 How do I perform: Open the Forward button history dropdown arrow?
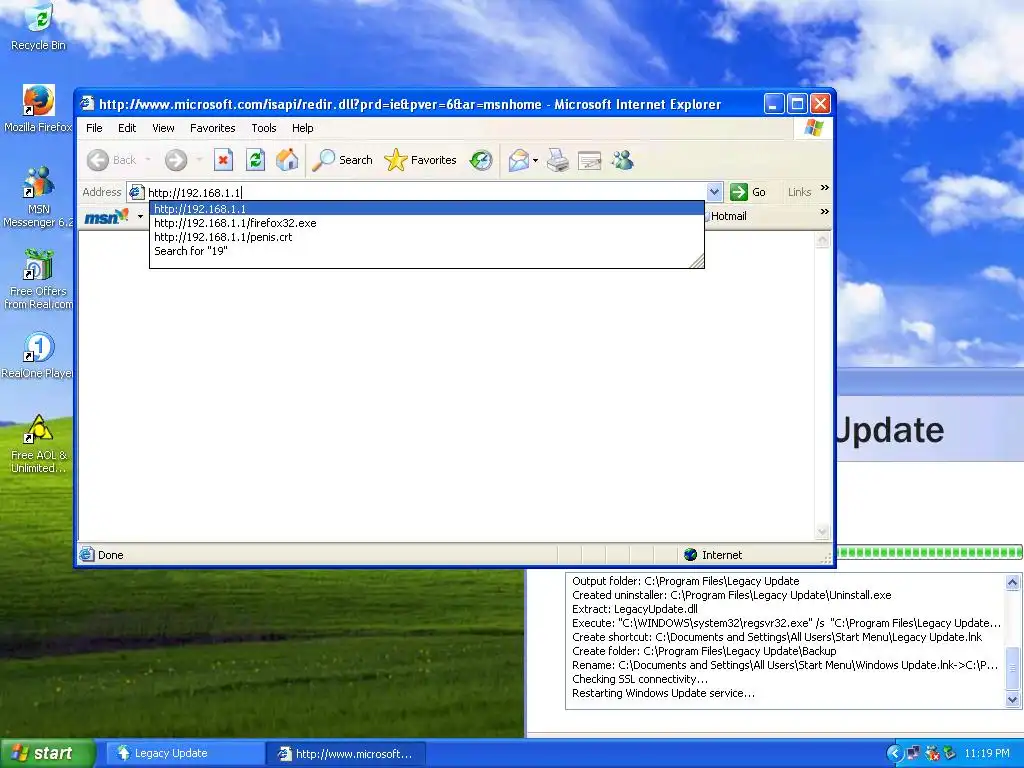[x=199, y=160]
